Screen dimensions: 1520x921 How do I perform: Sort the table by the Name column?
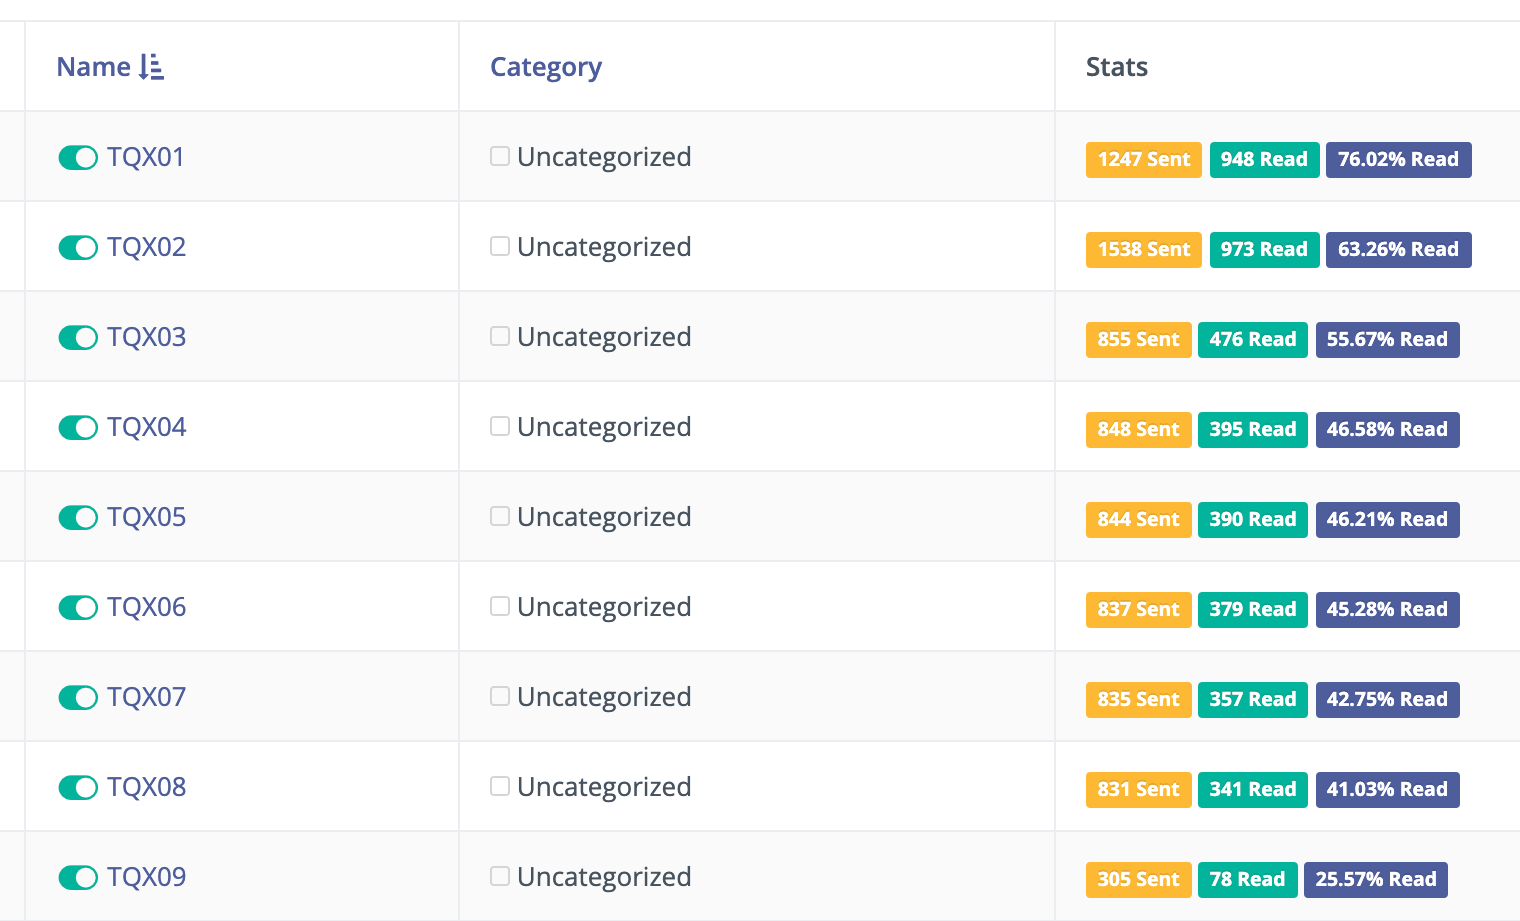click(93, 67)
